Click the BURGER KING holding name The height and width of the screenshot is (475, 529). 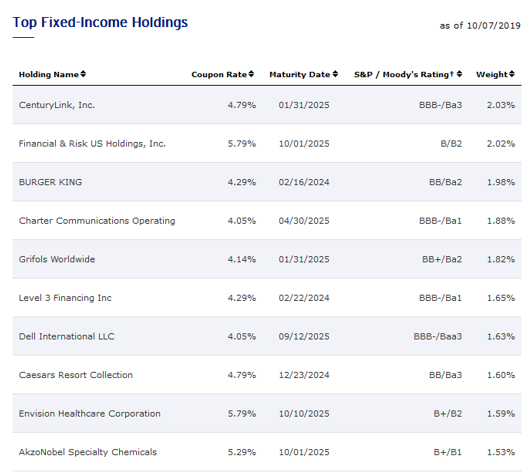(x=50, y=182)
